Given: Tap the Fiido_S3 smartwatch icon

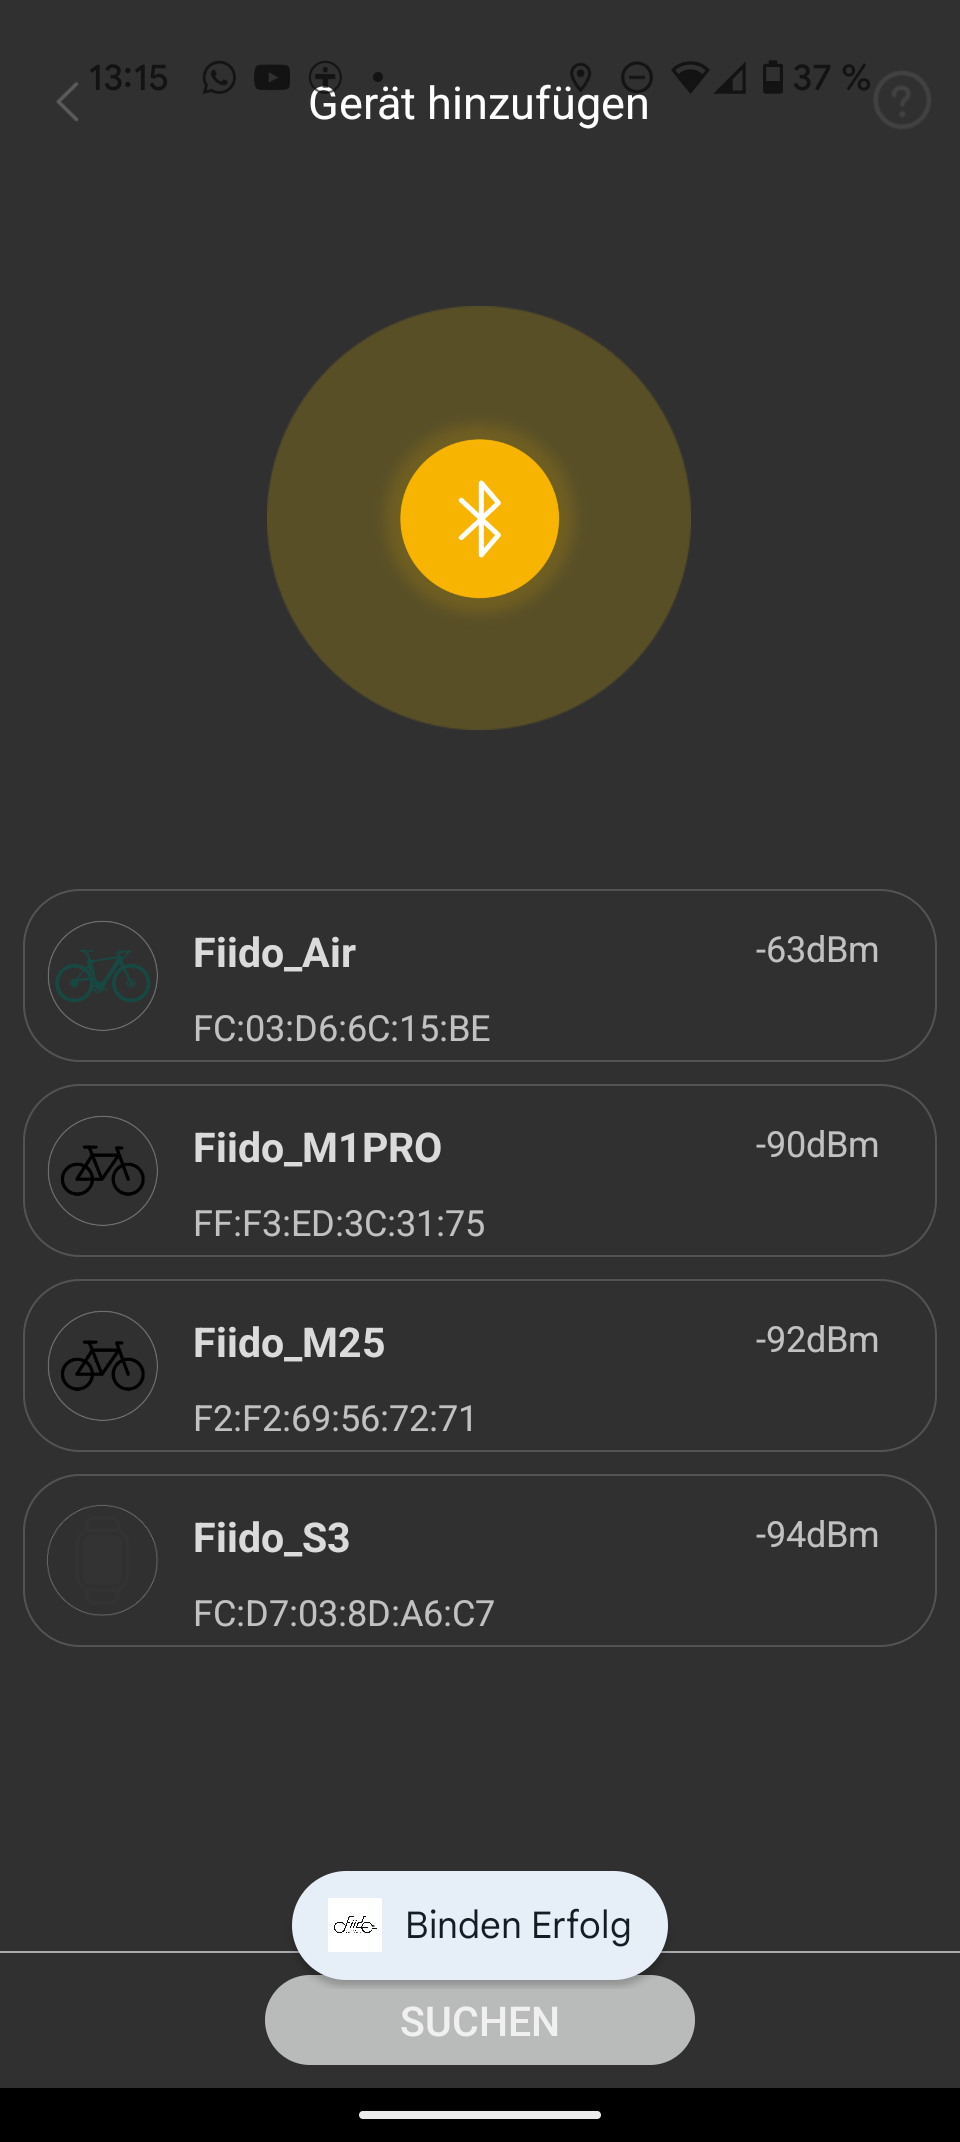Looking at the screenshot, I should point(103,1560).
